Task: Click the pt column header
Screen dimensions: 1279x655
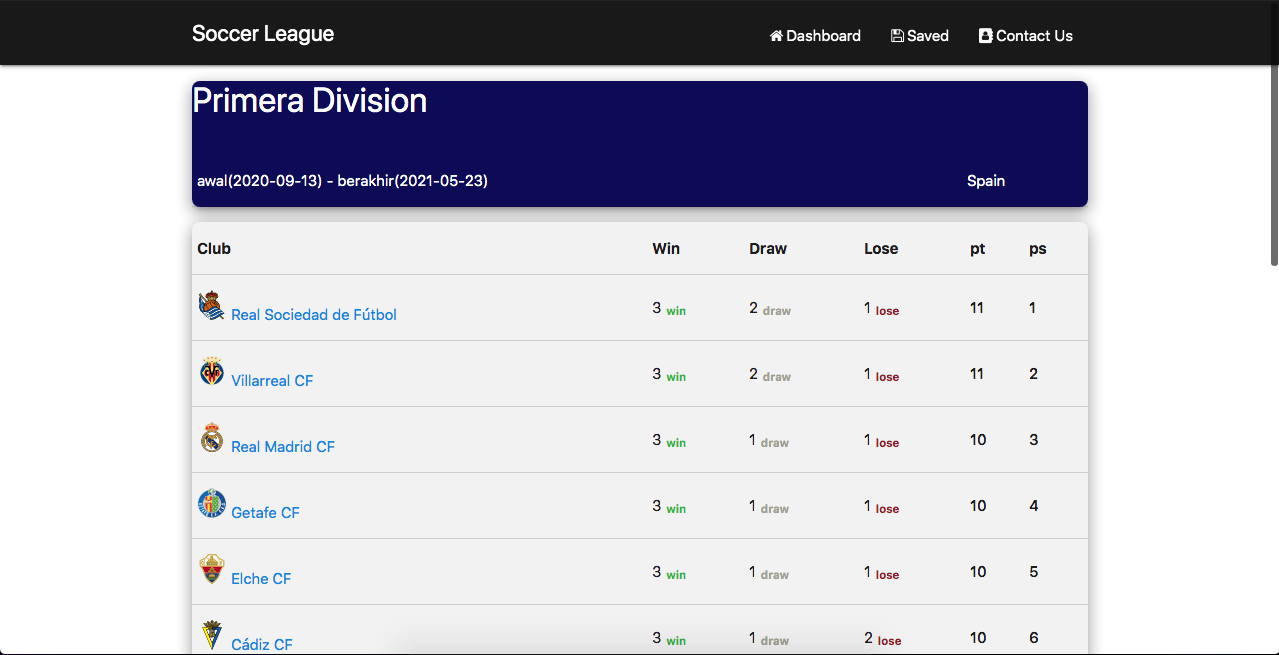Action: (978, 249)
